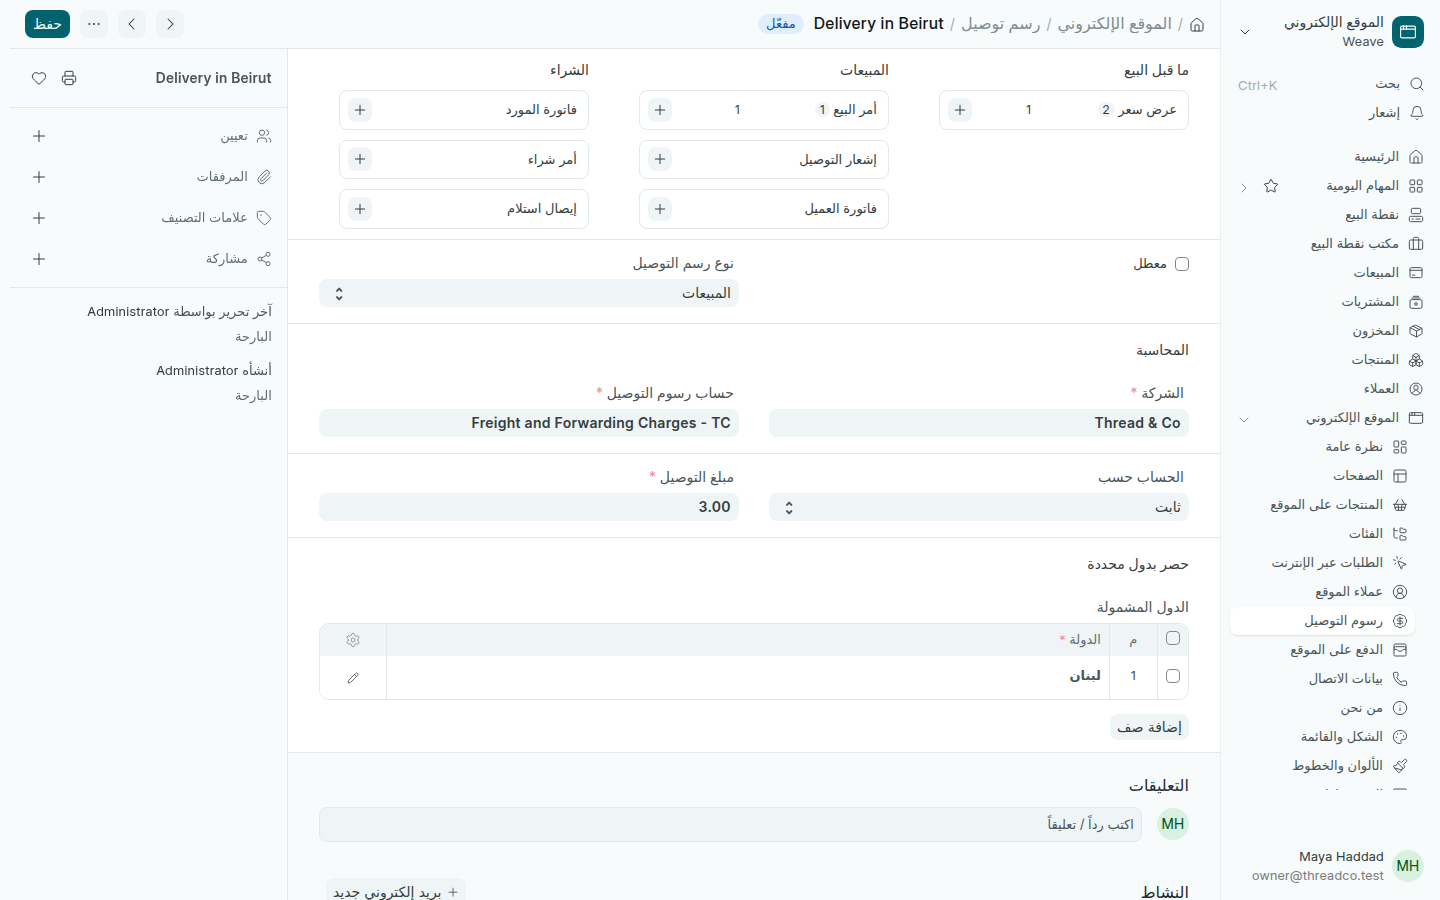Open the delivery charge type dropdown
This screenshot has height=900, width=1440.
pos(529,293)
